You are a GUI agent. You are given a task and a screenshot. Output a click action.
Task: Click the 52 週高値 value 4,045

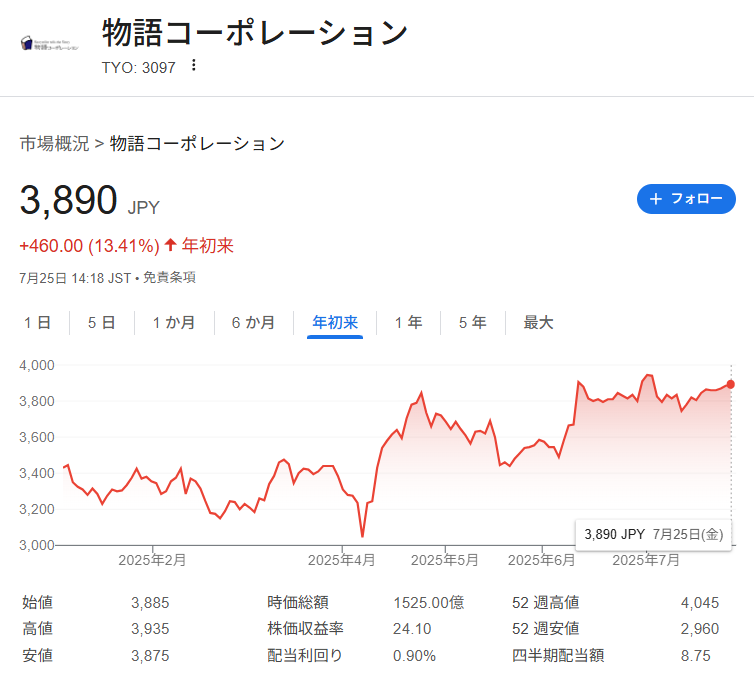pos(700,603)
